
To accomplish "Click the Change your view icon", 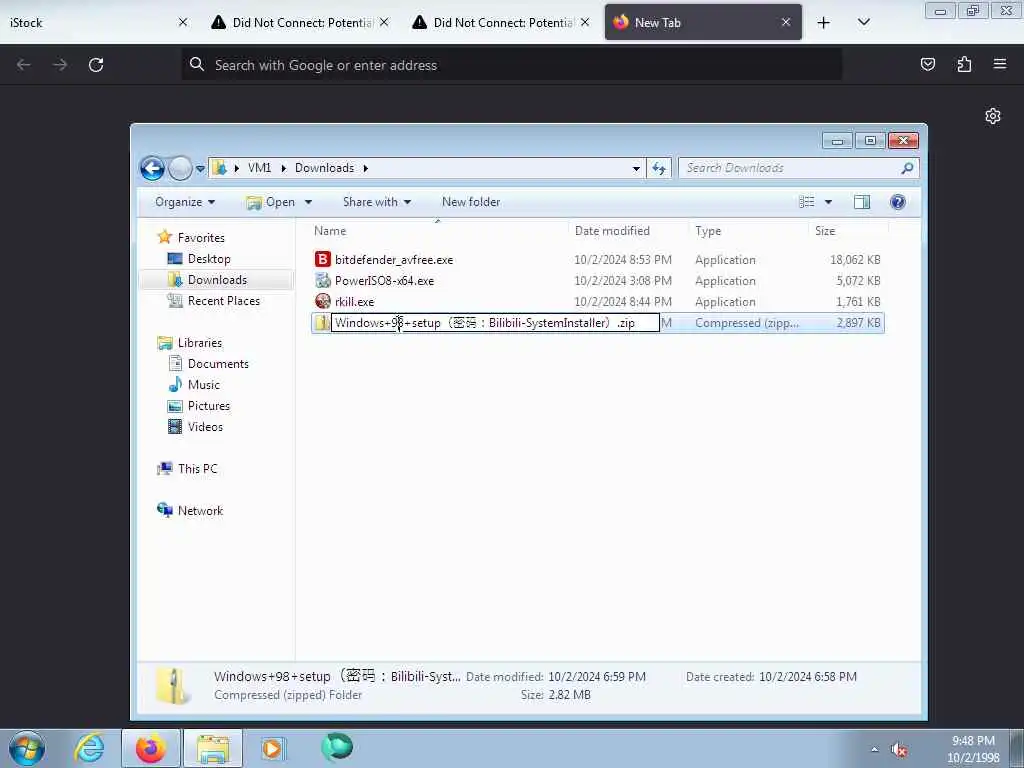I will pyautogui.click(x=807, y=202).
